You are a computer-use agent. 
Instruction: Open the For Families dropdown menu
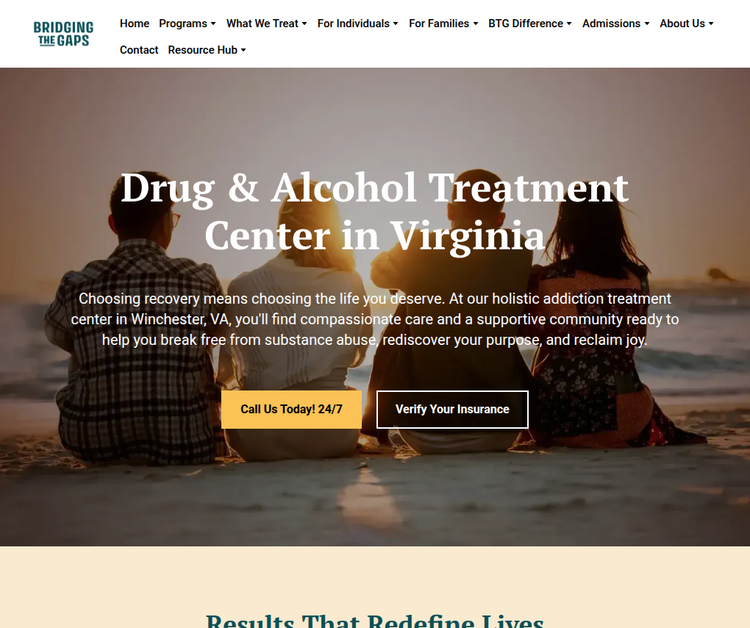tap(443, 23)
